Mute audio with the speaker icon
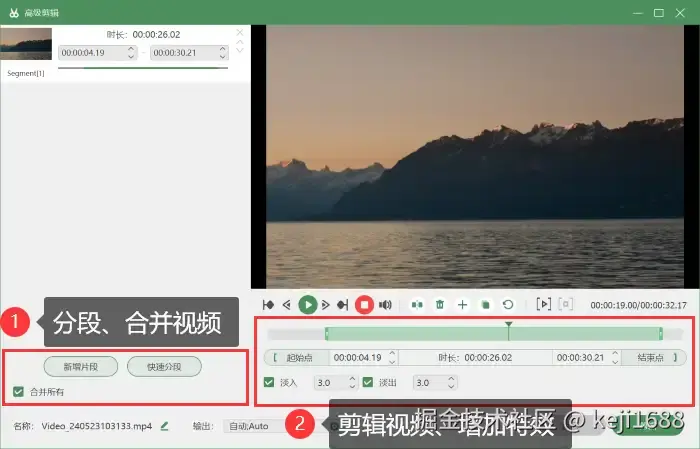This screenshot has height=449, width=700. click(385, 305)
